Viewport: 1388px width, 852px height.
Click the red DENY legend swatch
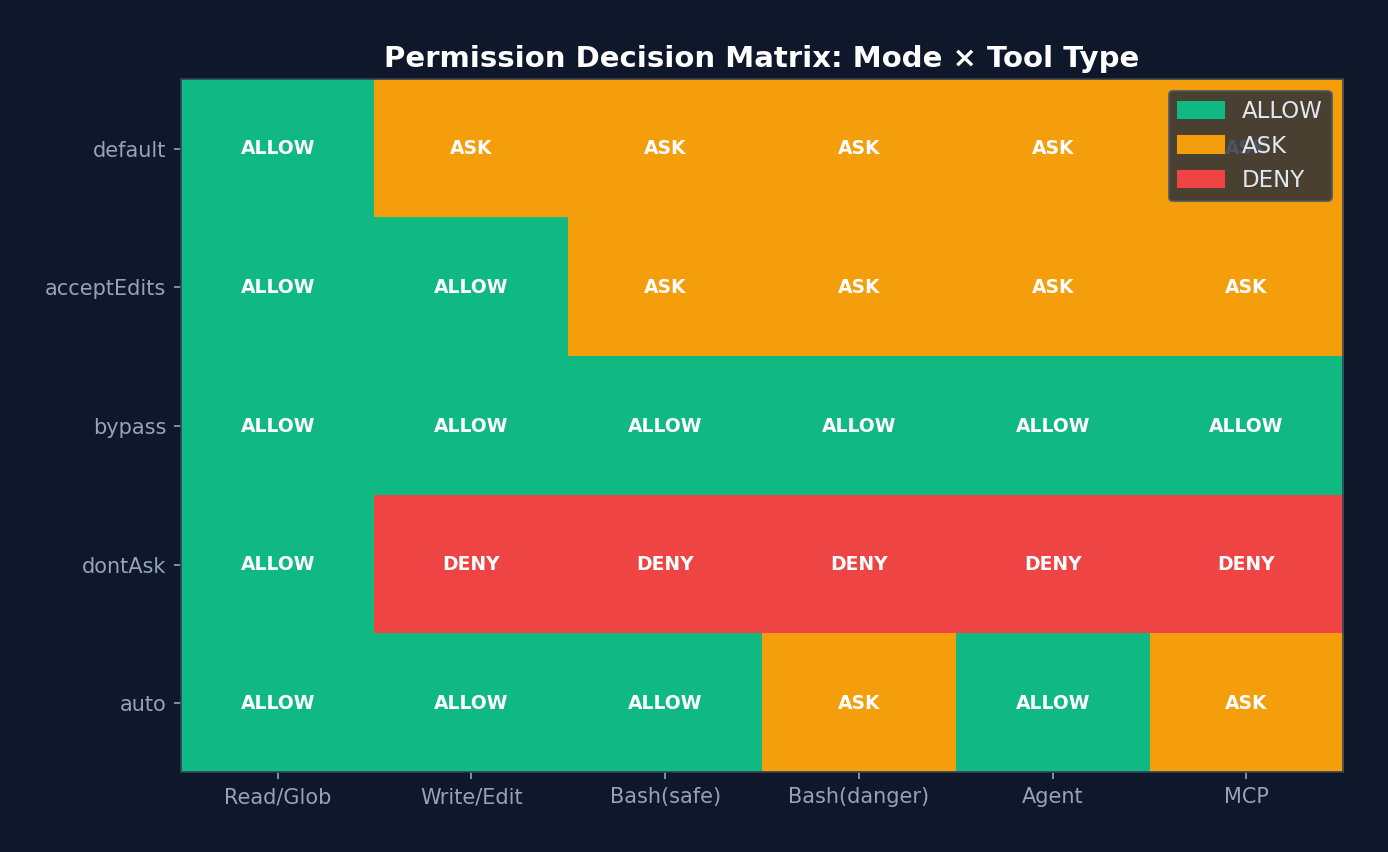tap(1200, 179)
